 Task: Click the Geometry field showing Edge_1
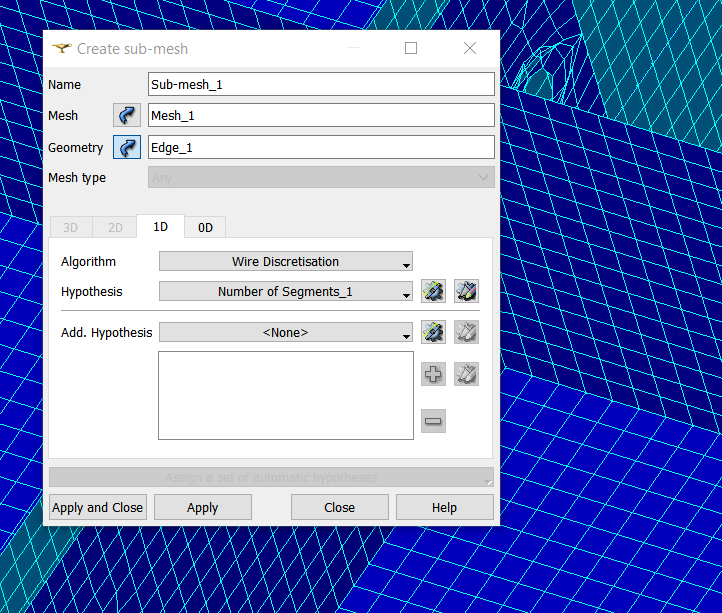click(321, 147)
